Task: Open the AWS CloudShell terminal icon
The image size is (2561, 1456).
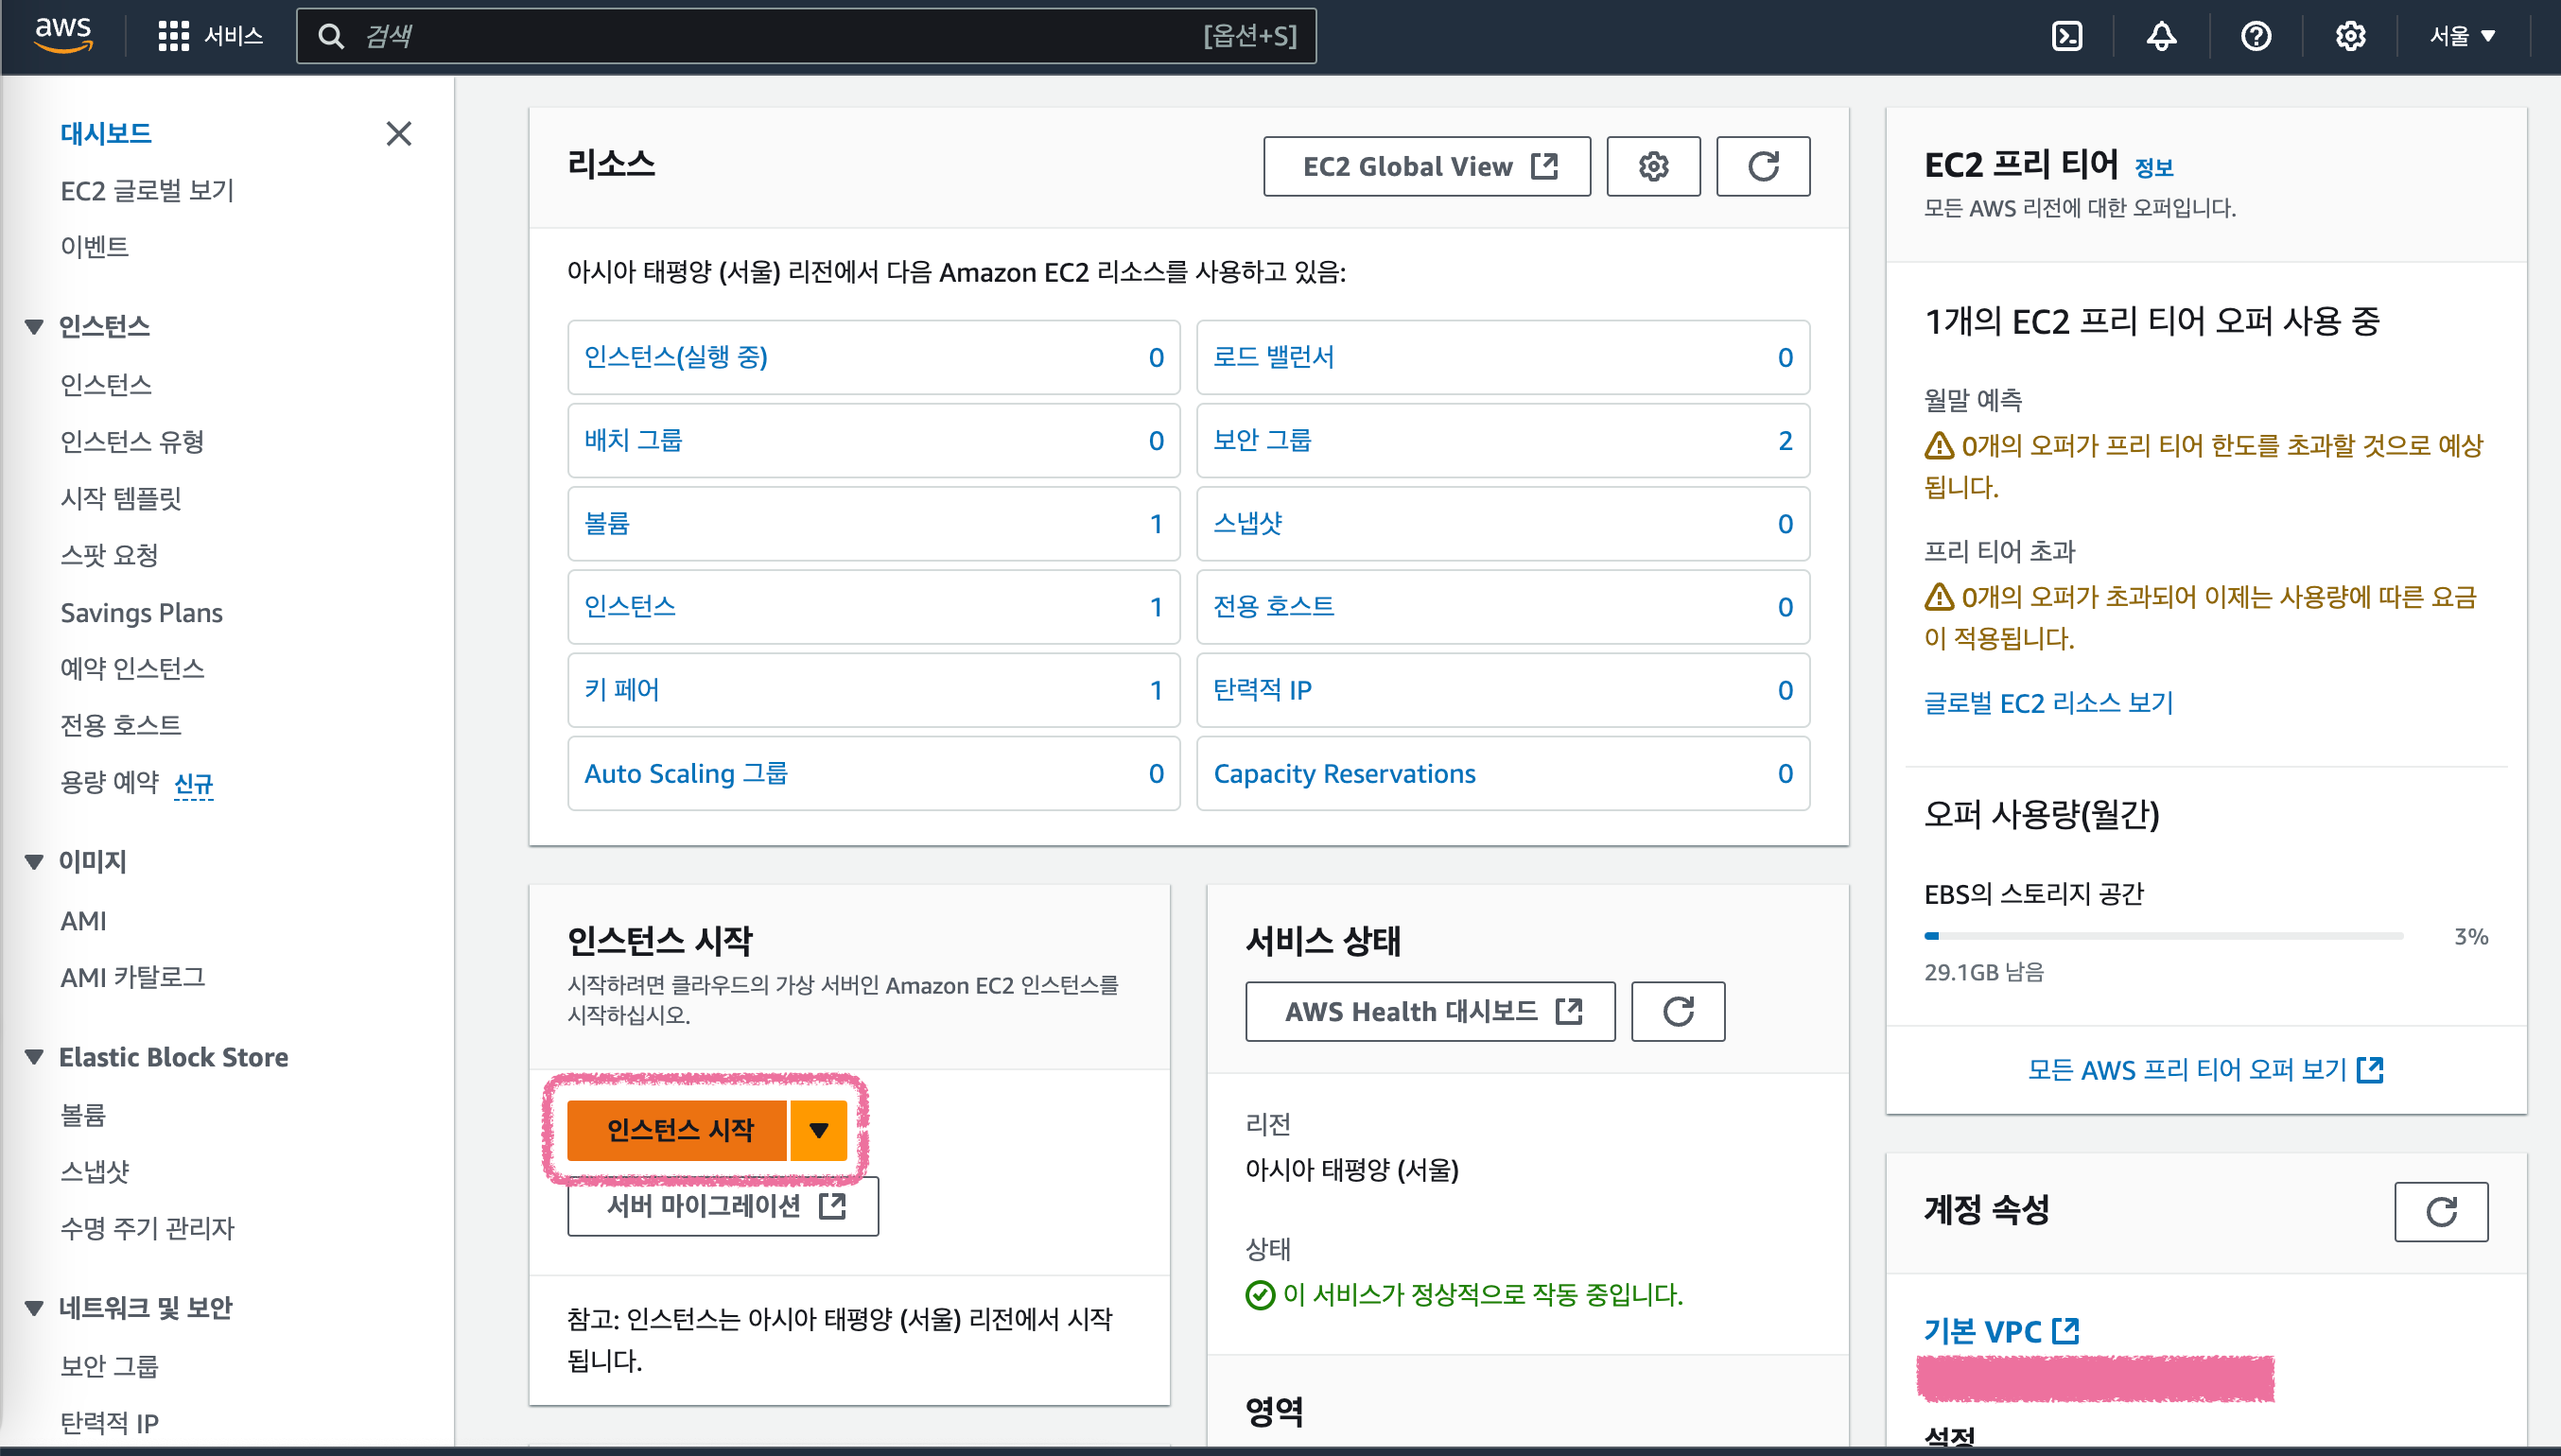Action: pyautogui.click(x=2066, y=36)
